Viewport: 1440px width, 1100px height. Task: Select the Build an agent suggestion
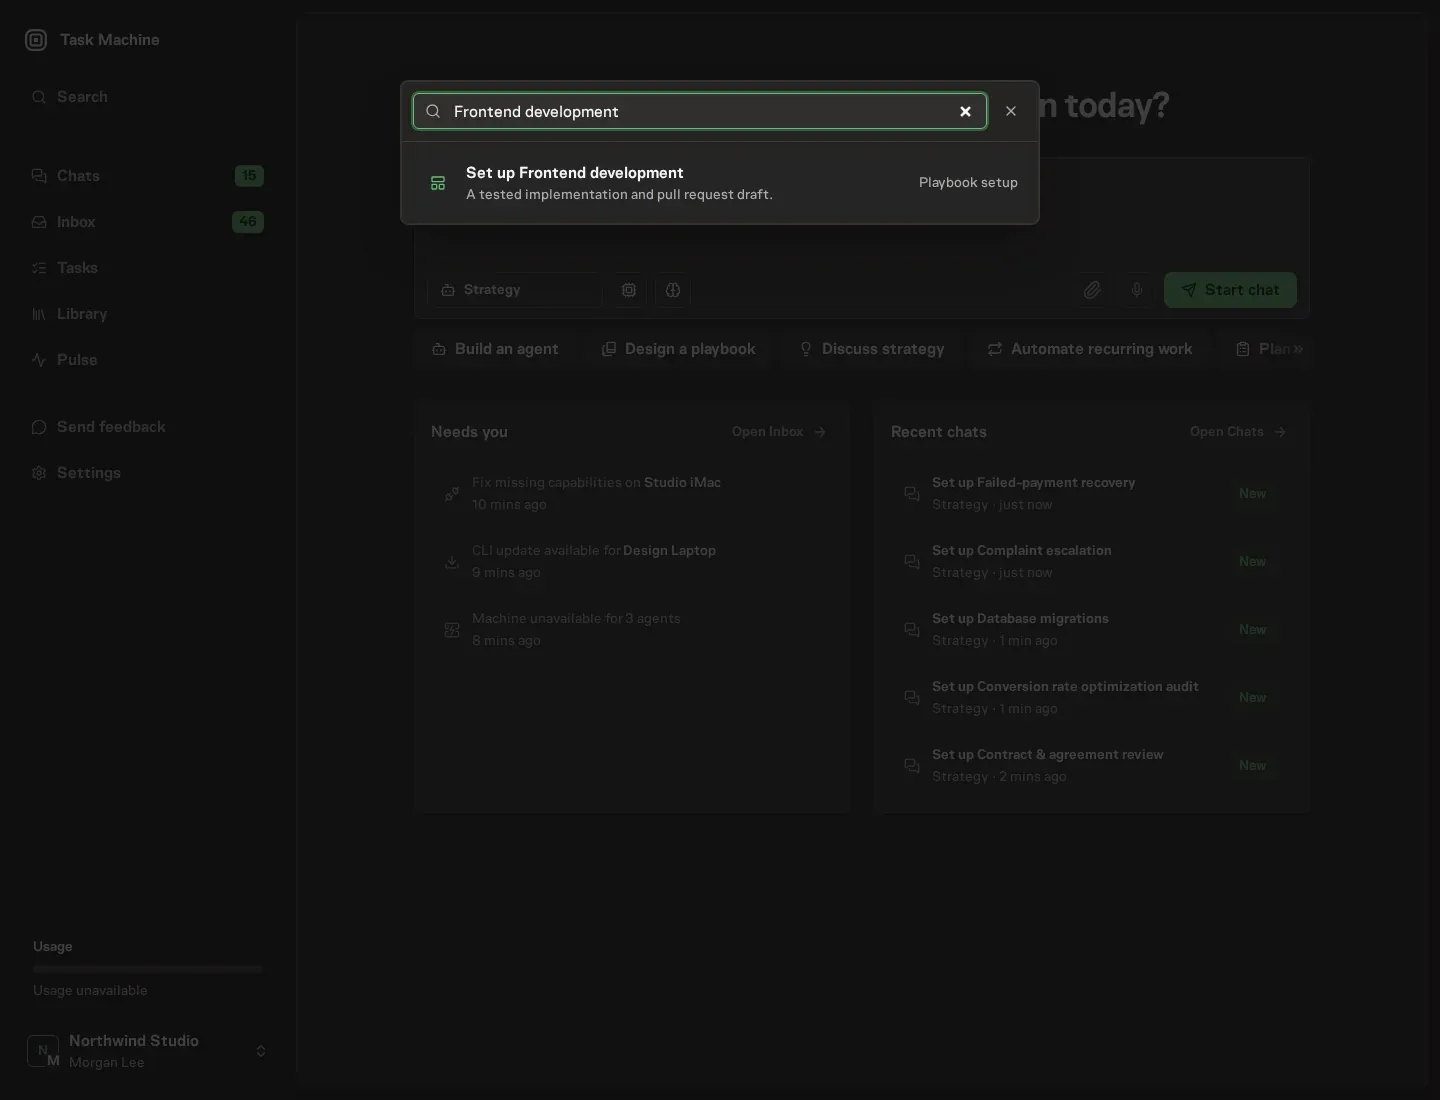click(x=495, y=349)
